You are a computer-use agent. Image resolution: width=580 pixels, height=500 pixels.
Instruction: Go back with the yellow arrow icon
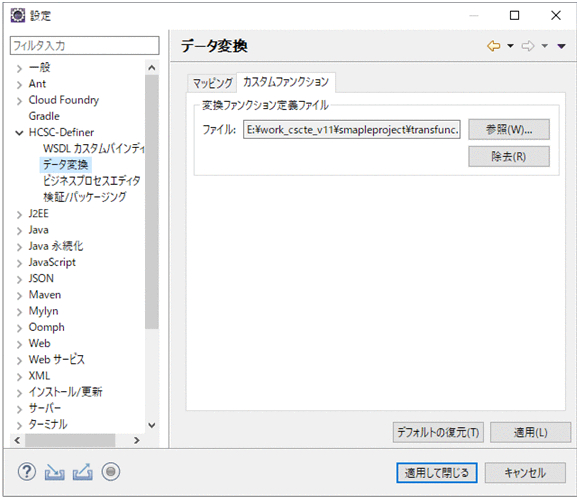[x=494, y=46]
